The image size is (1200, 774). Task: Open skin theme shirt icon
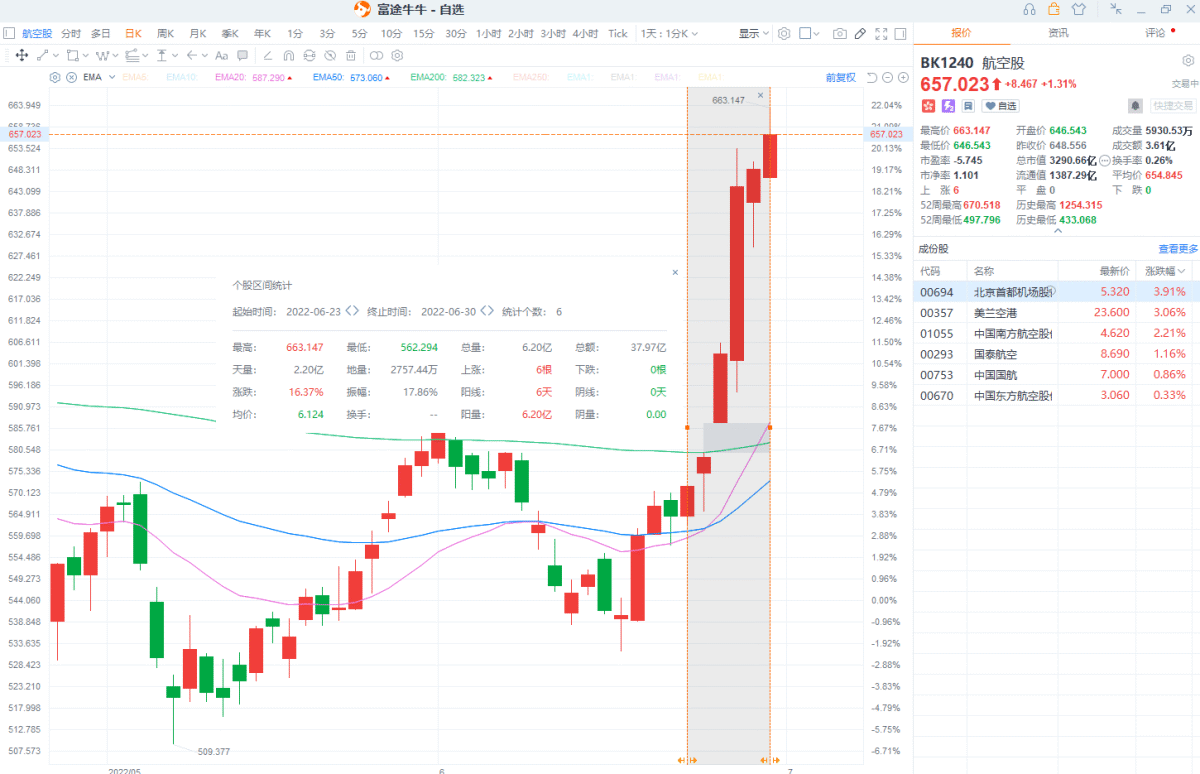click(1078, 9)
